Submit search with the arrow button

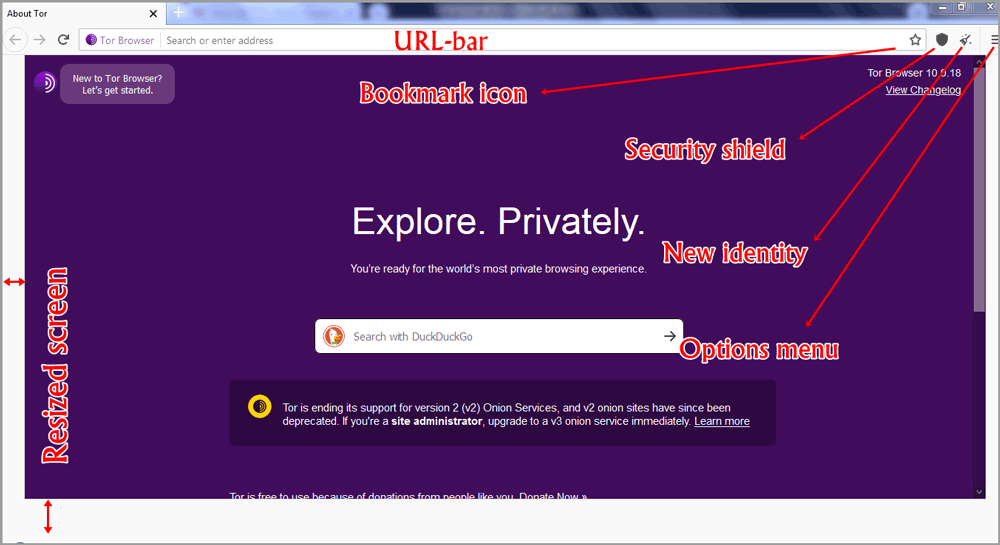tap(670, 336)
